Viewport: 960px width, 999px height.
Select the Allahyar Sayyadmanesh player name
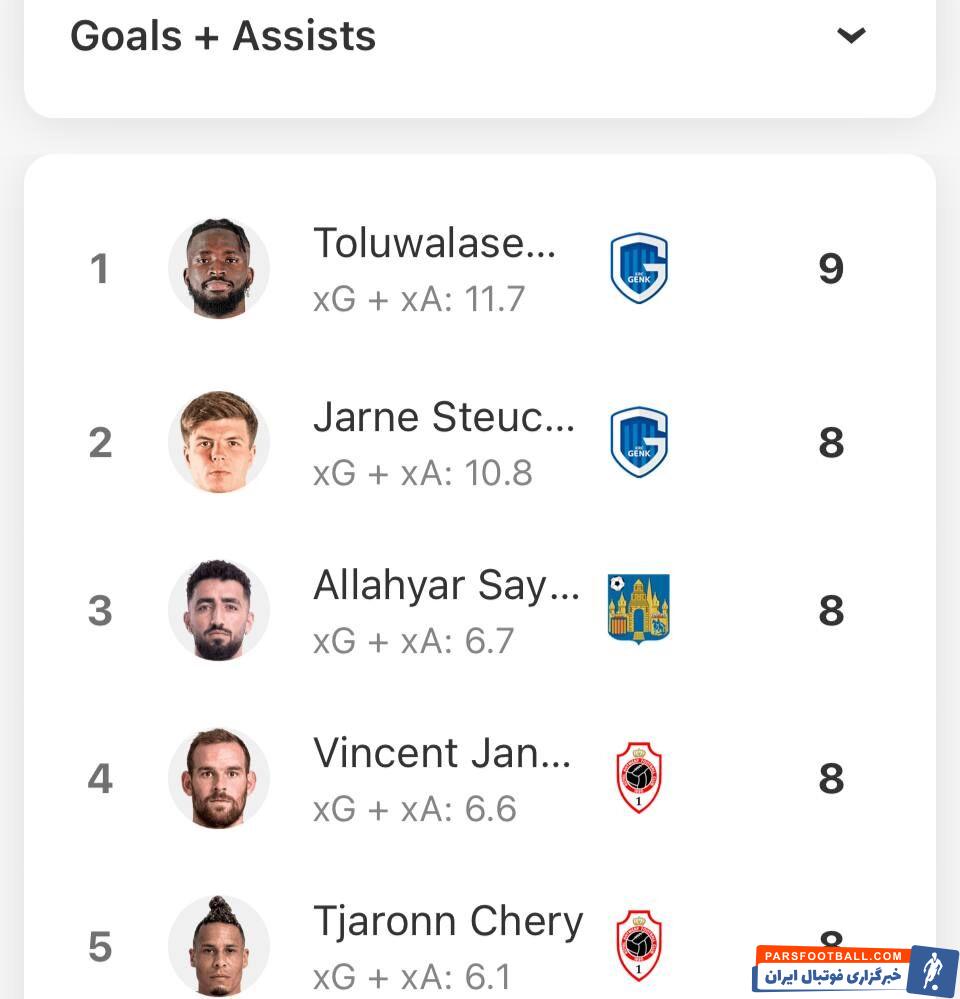[x=446, y=585]
